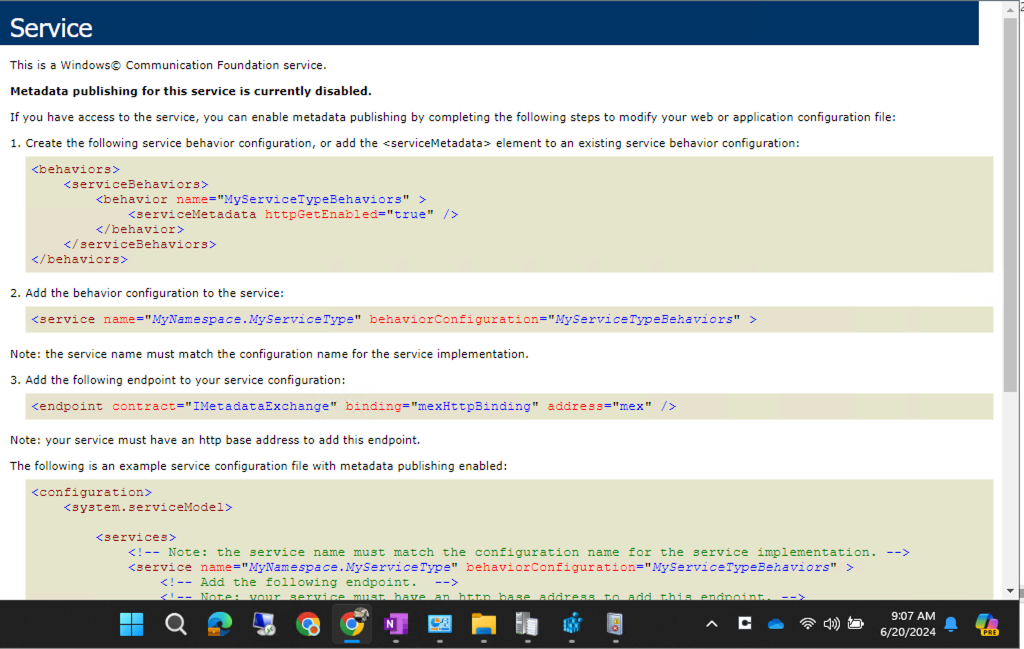The height and width of the screenshot is (649, 1024).
Task: Click the "<!-- Add the following endpoint. -->" comment
Action: (x=309, y=582)
